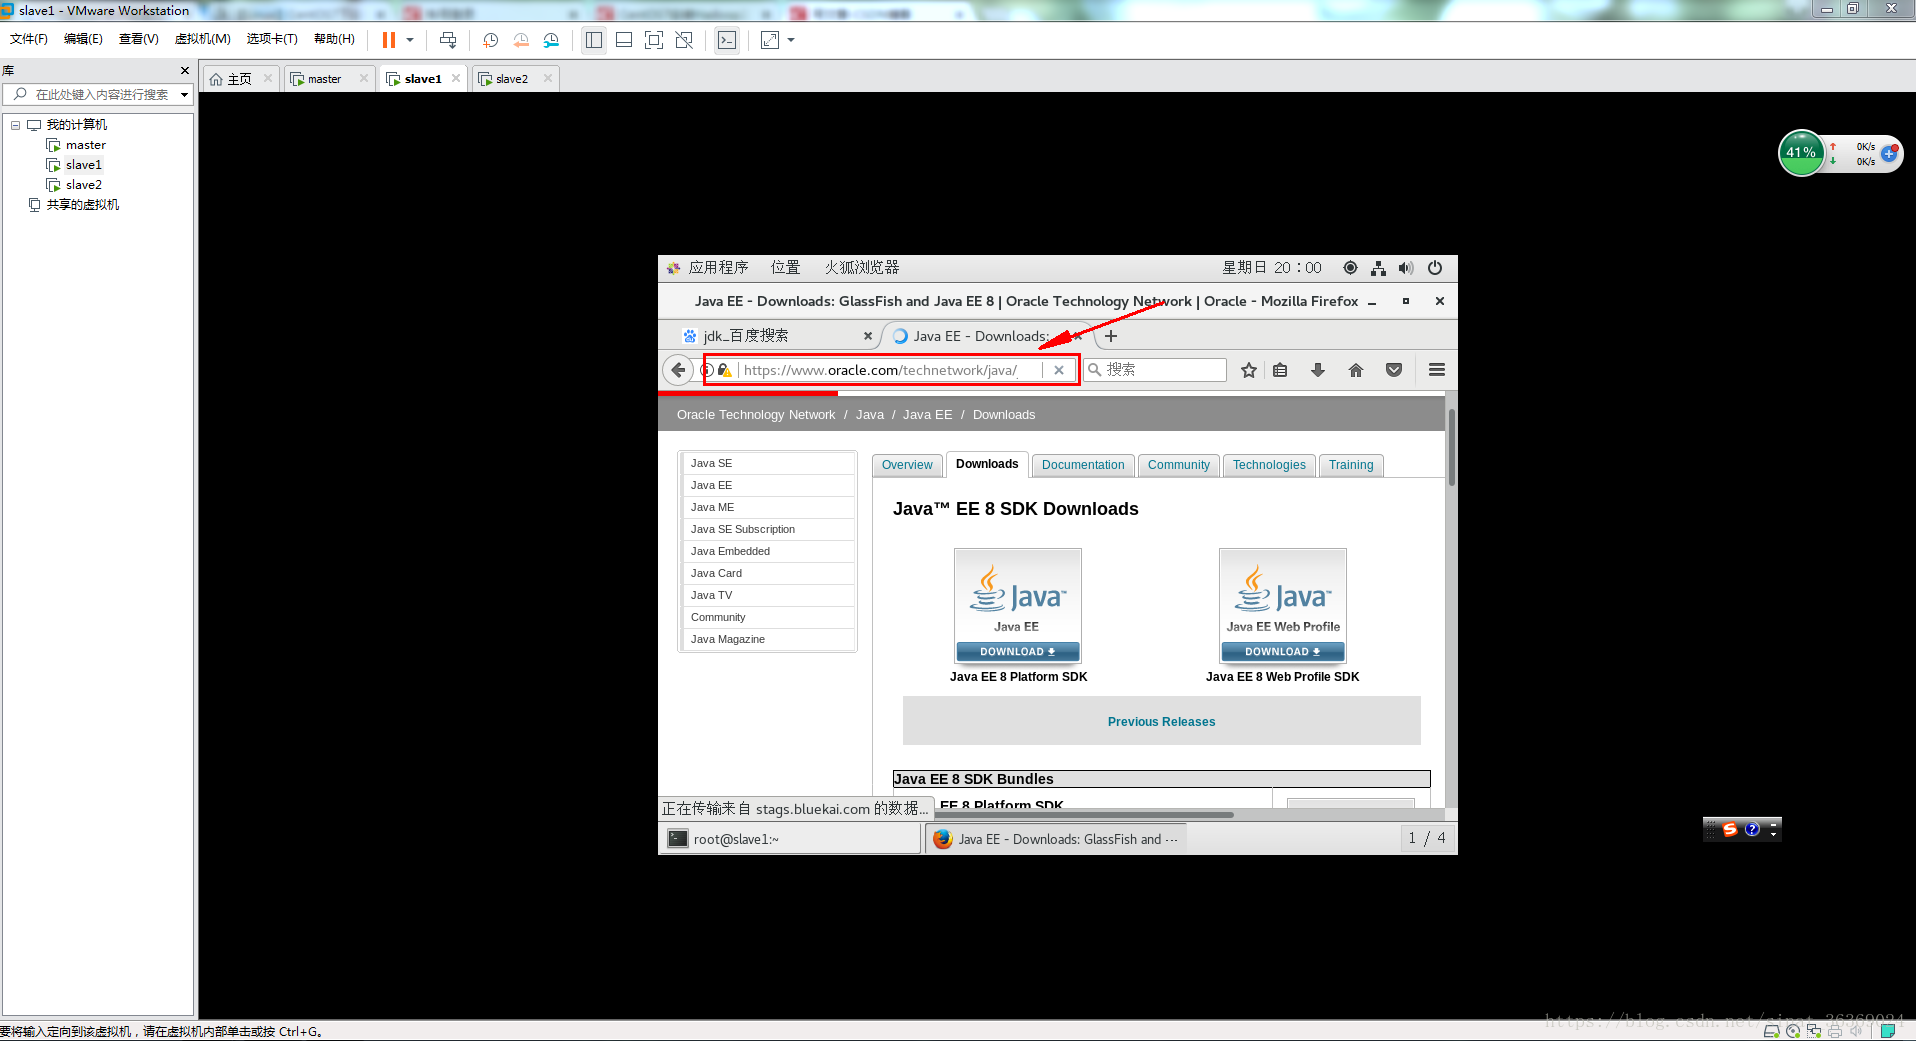Close the library panel with its X
1916x1041 pixels.
point(184,70)
